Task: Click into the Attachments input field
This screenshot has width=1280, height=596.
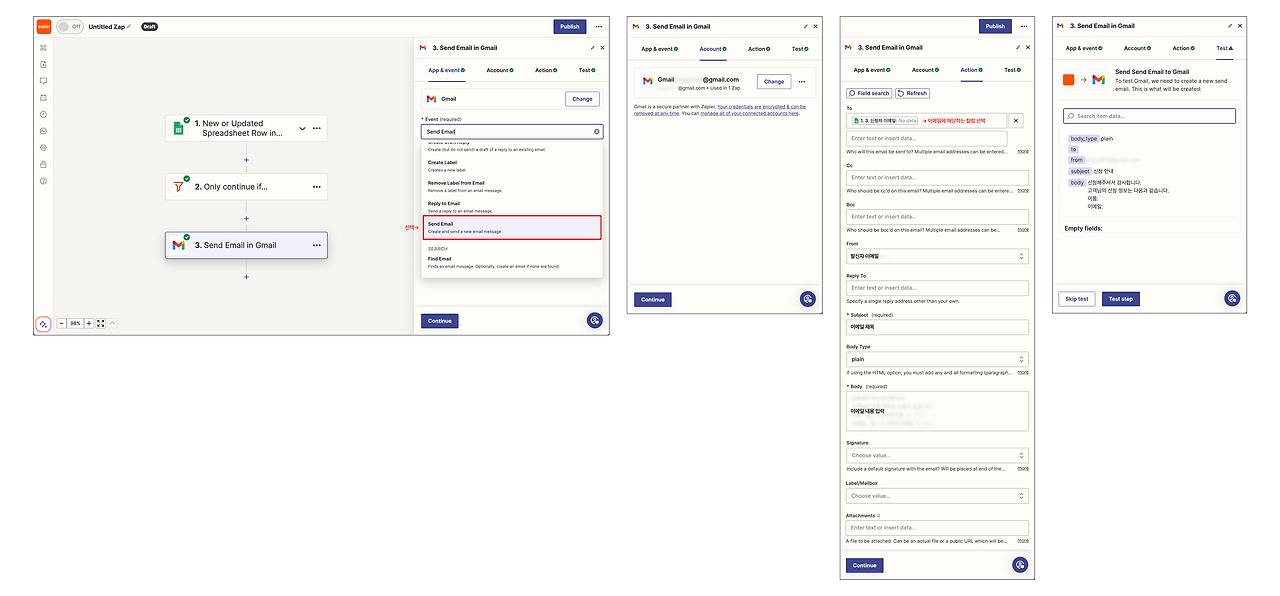Action: [x=937, y=528]
